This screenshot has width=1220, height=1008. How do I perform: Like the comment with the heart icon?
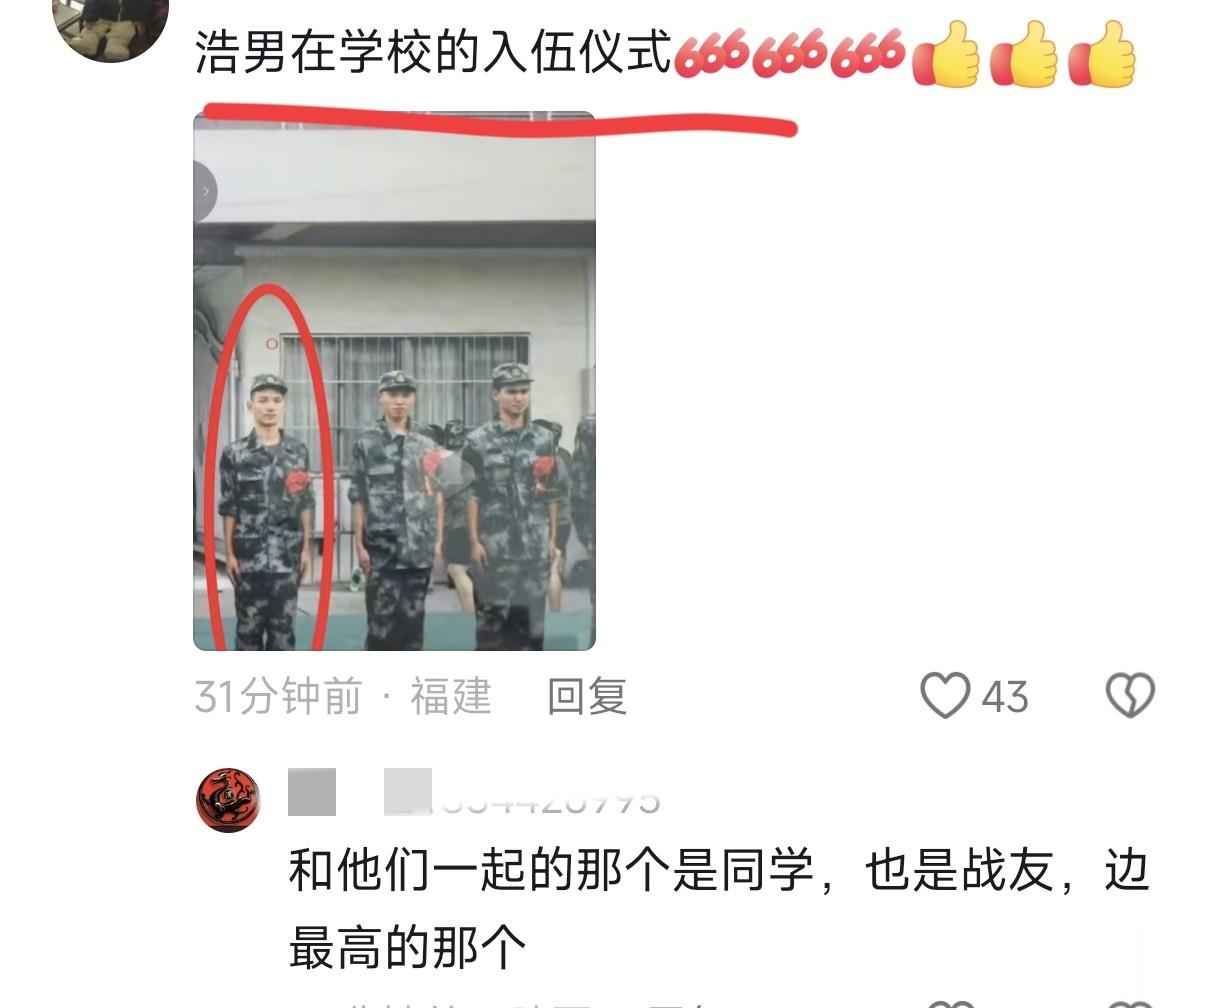[945, 696]
